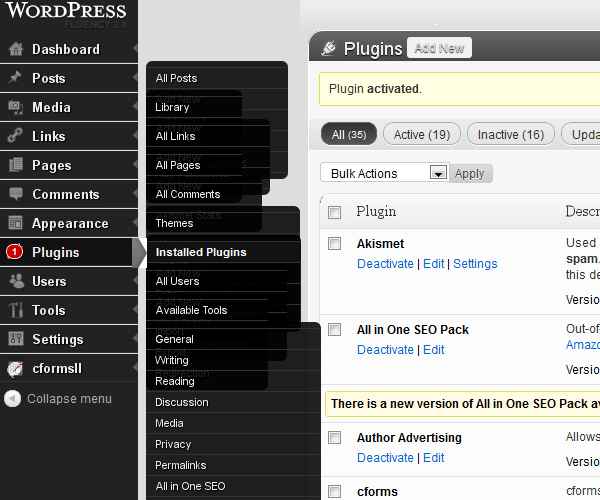Open All Comments submenu item
This screenshot has width=600, height=500.
pos(188,194)
